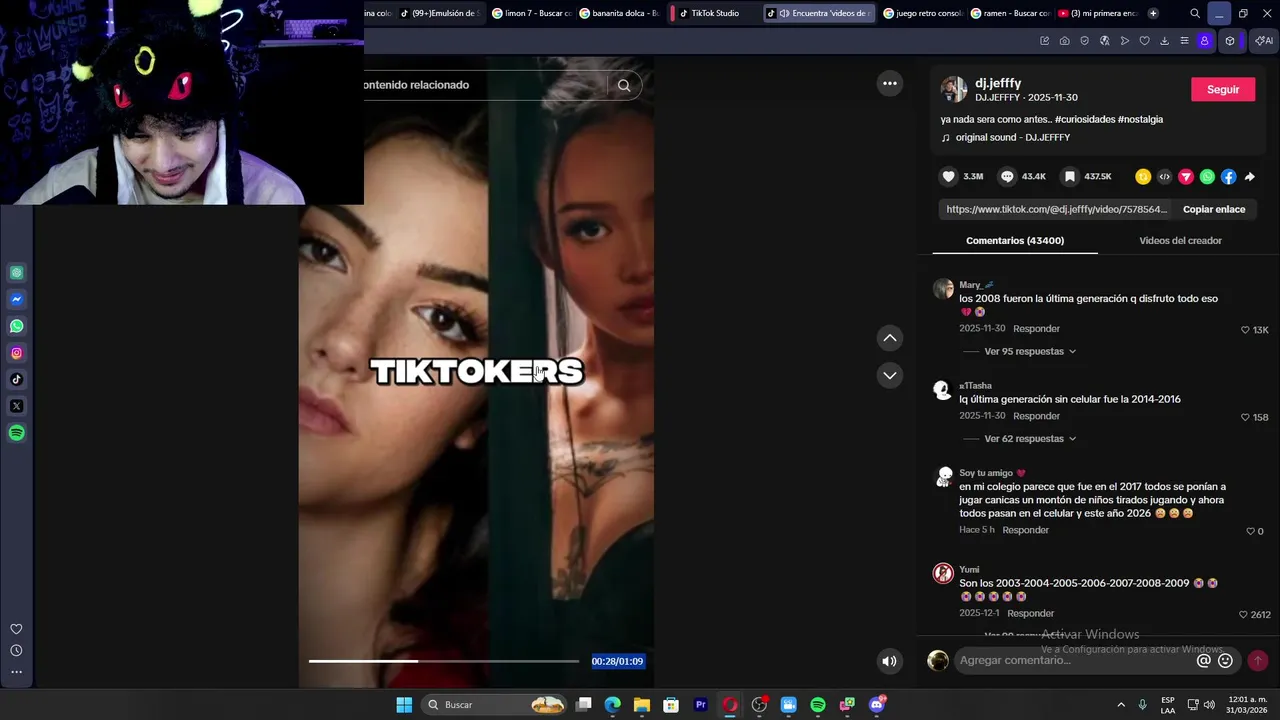
Task: Click 'Copiar enlace' button
Action: click(1214, 209)
